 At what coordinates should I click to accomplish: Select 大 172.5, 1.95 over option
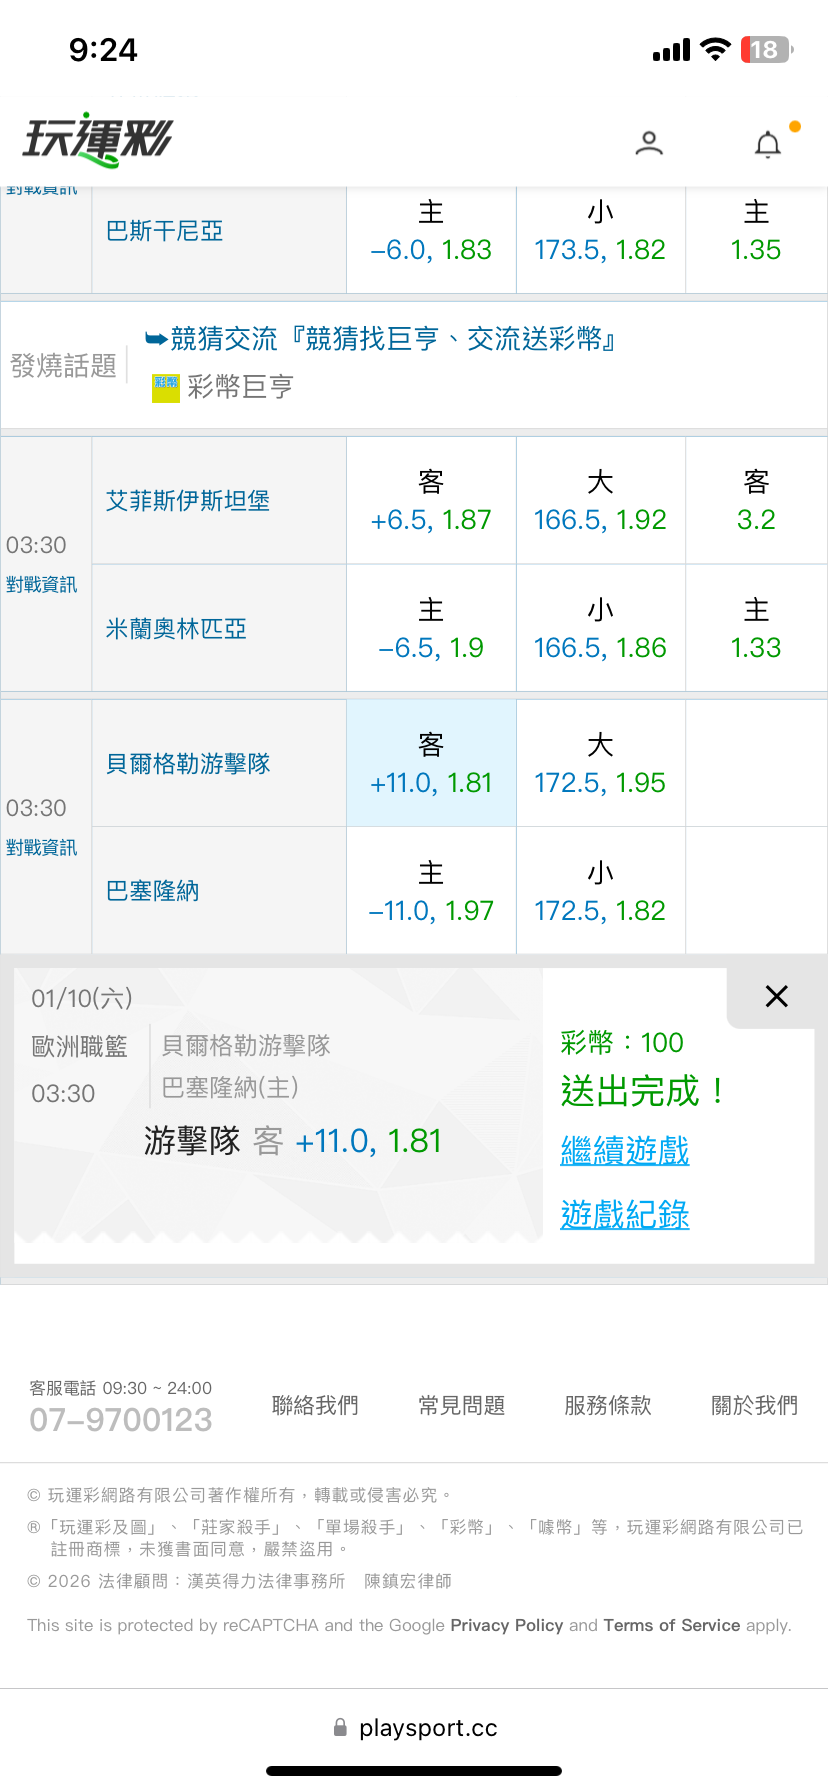pyautogui.click(x=600, y=764)
